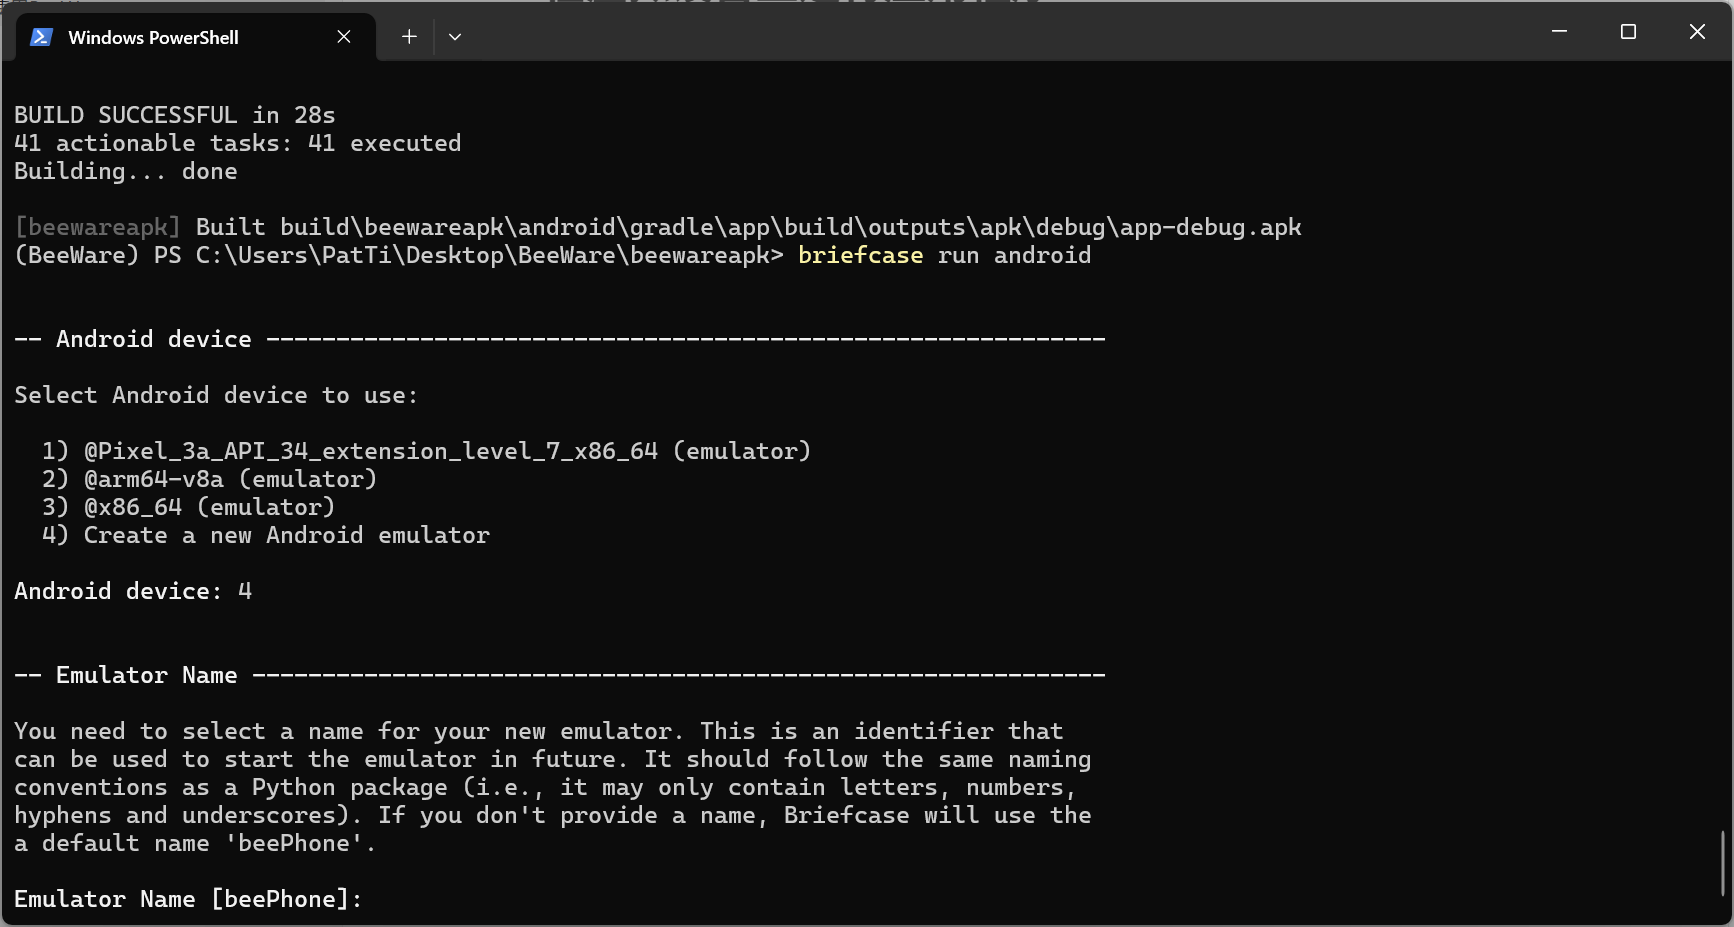Close the terminal window
Viewport: 1734px width, 927px height.
[x=1697, y=32]
